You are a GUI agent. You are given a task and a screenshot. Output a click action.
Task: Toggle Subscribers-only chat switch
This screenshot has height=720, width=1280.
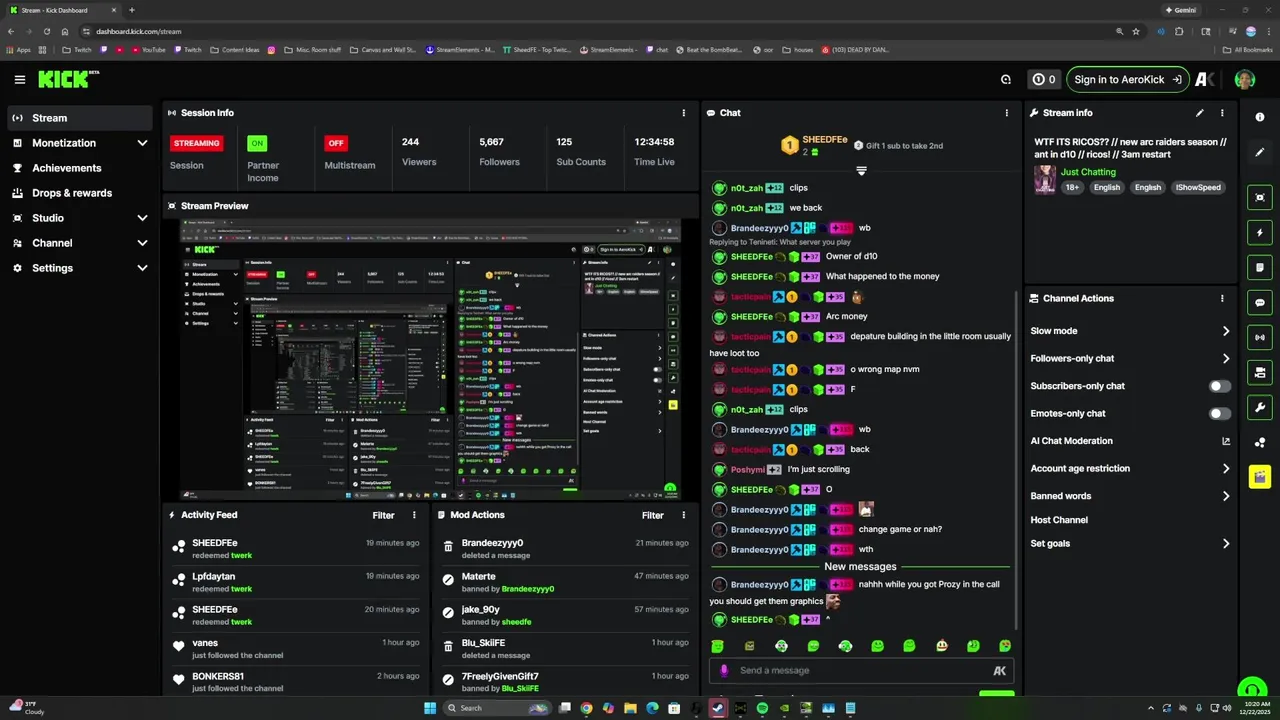1220,386
